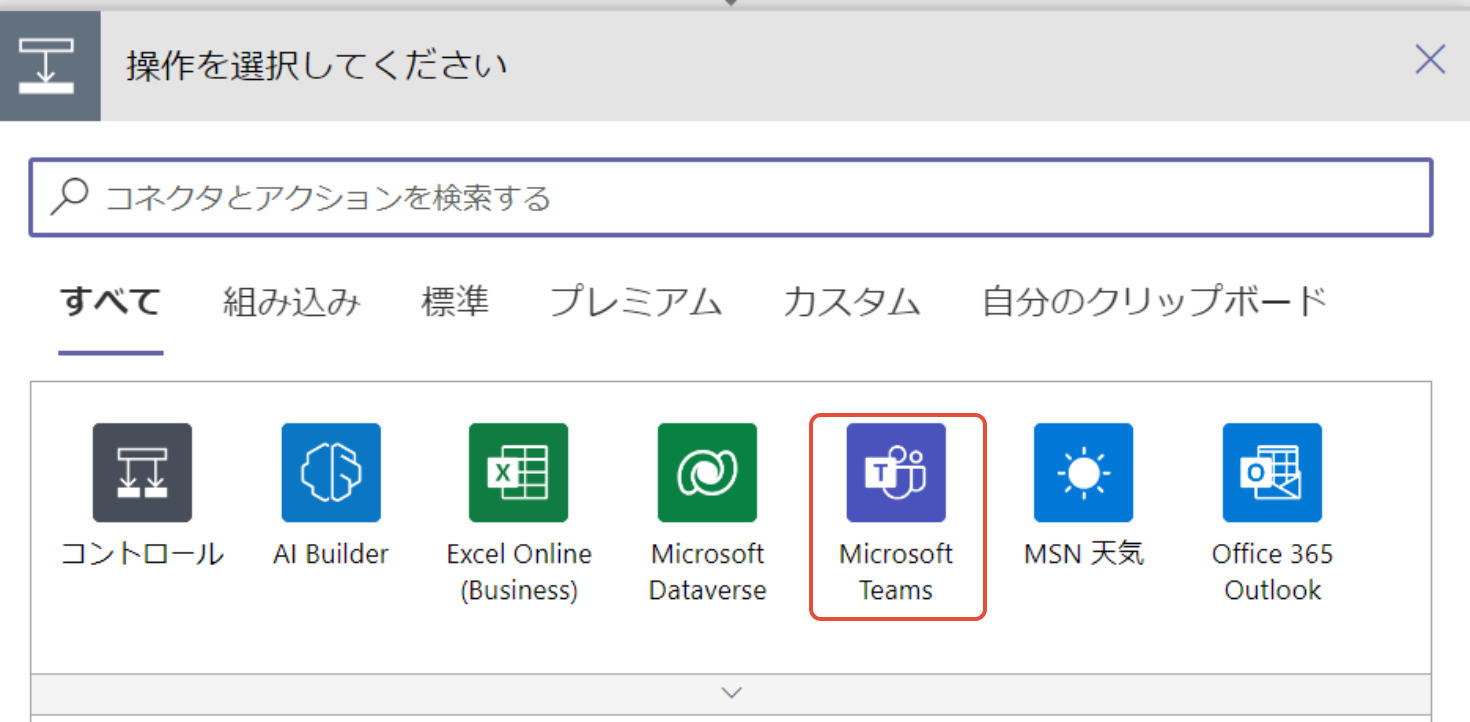Click the 操作を選択 header action icon
Screen dimensions: 1470x722
[x=50, y=66]
